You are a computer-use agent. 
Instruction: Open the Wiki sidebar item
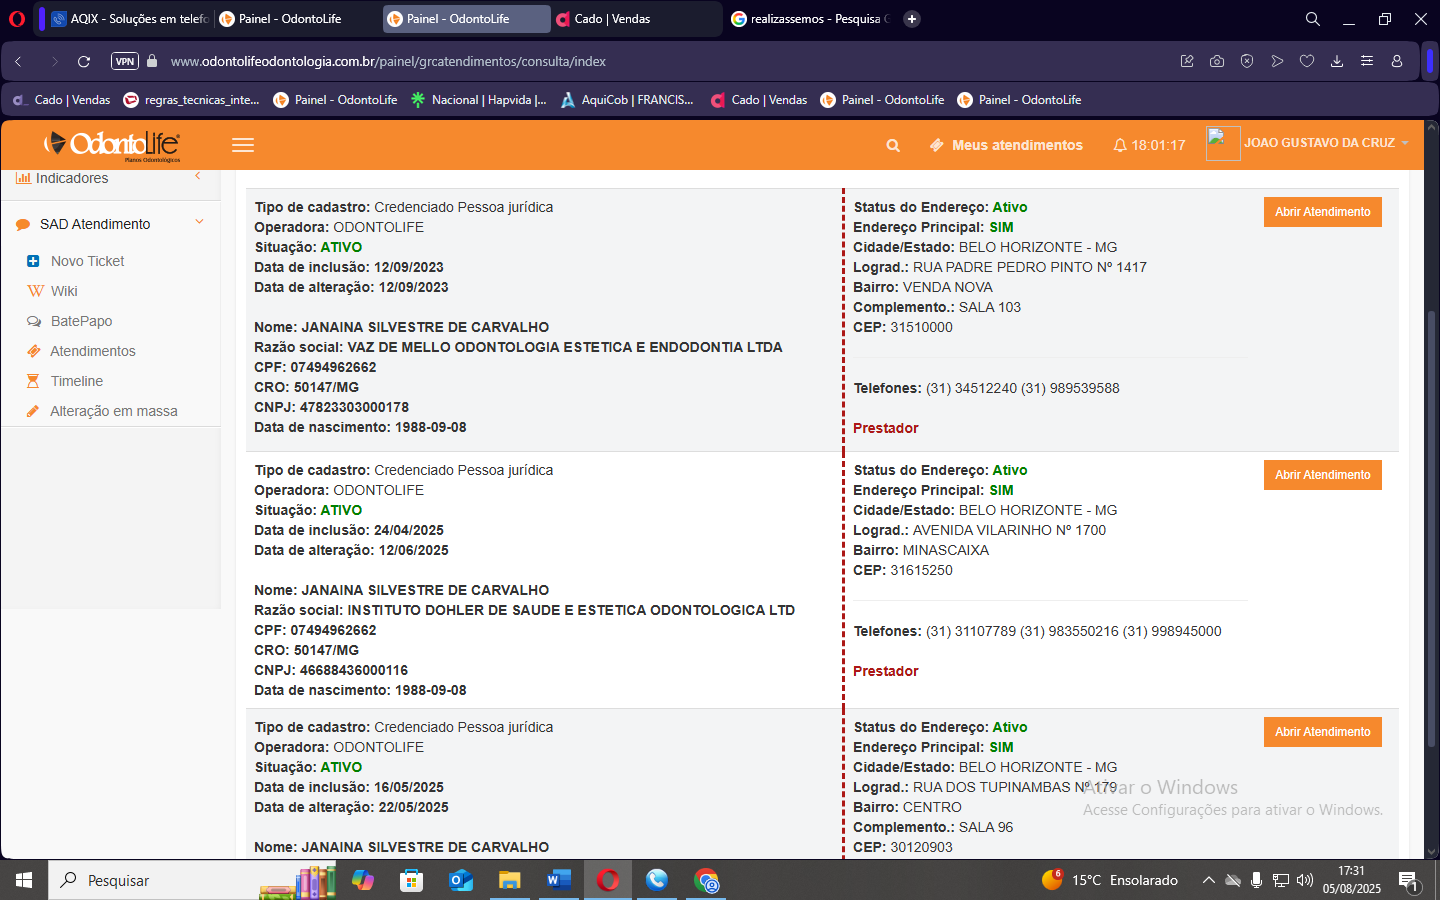point(64,291)
